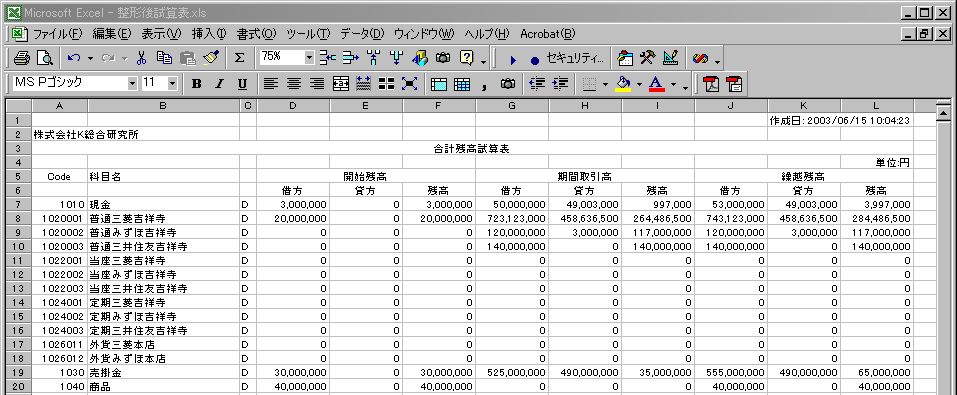Open the Help question mark icon

click(x=466, y=59)
